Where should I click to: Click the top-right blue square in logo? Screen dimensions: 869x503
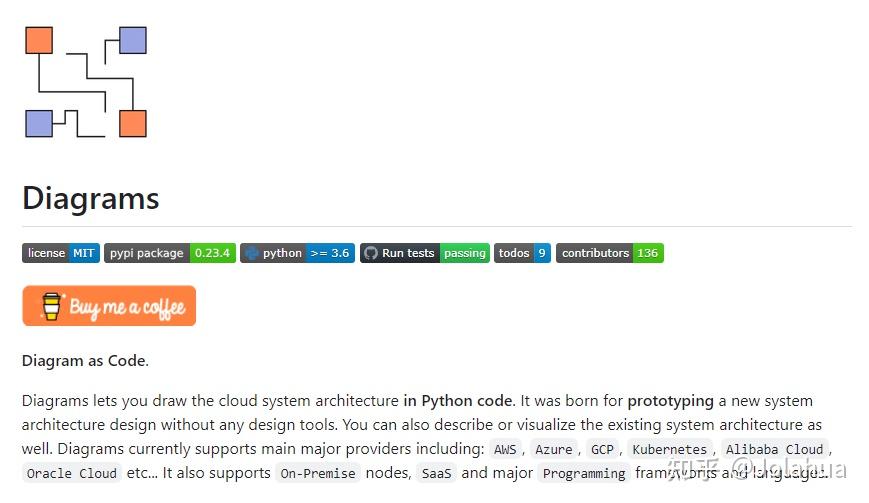[133, 40]
